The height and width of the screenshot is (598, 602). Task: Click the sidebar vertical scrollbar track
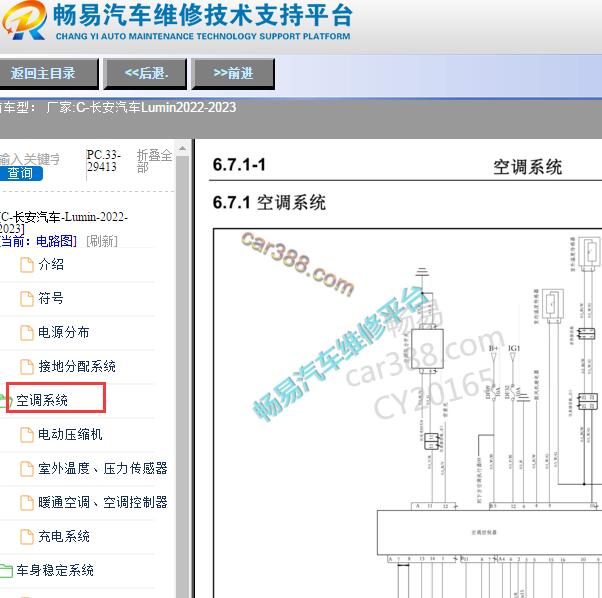[x=183, y=376]
